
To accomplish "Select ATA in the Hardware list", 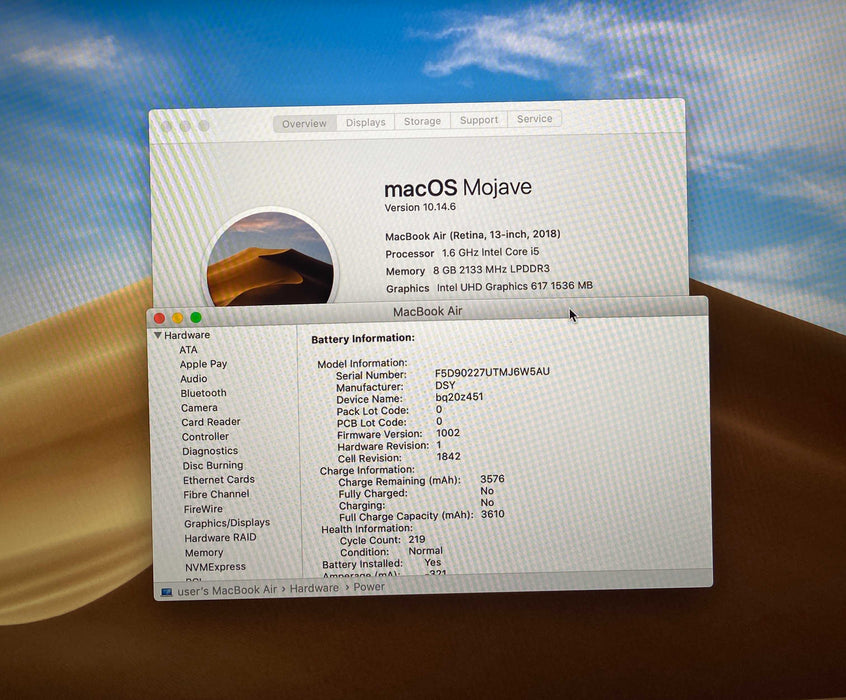I will click(x=188, y=350).
